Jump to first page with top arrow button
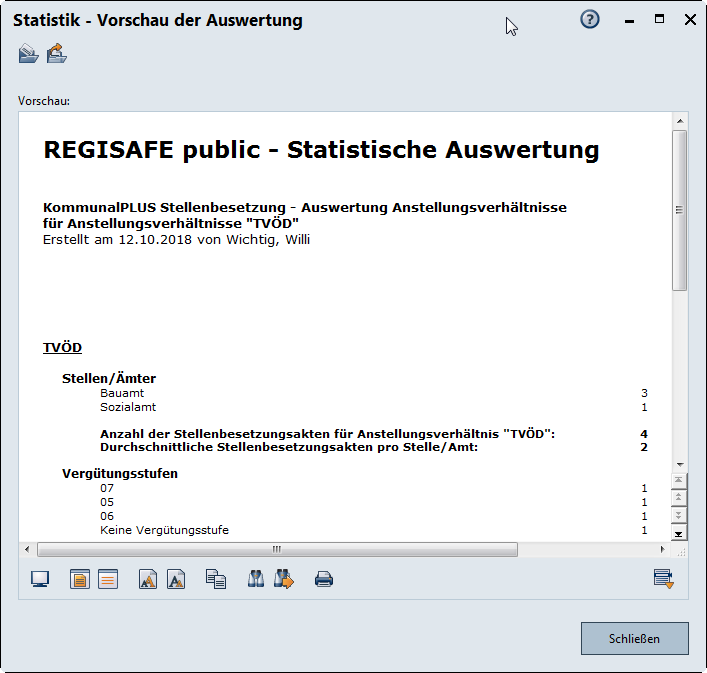The height and width of the screenshot is (673, 707). [x=679, y=481]
